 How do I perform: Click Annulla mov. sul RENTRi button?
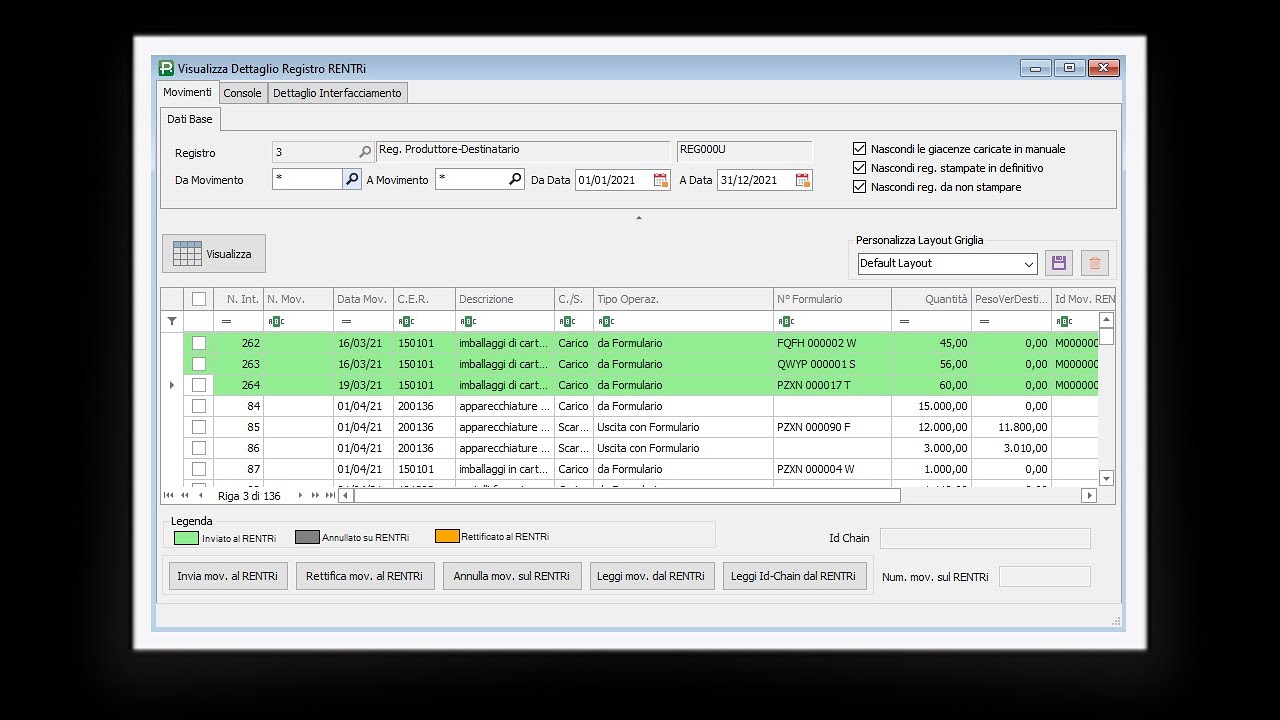pos(512,576)
